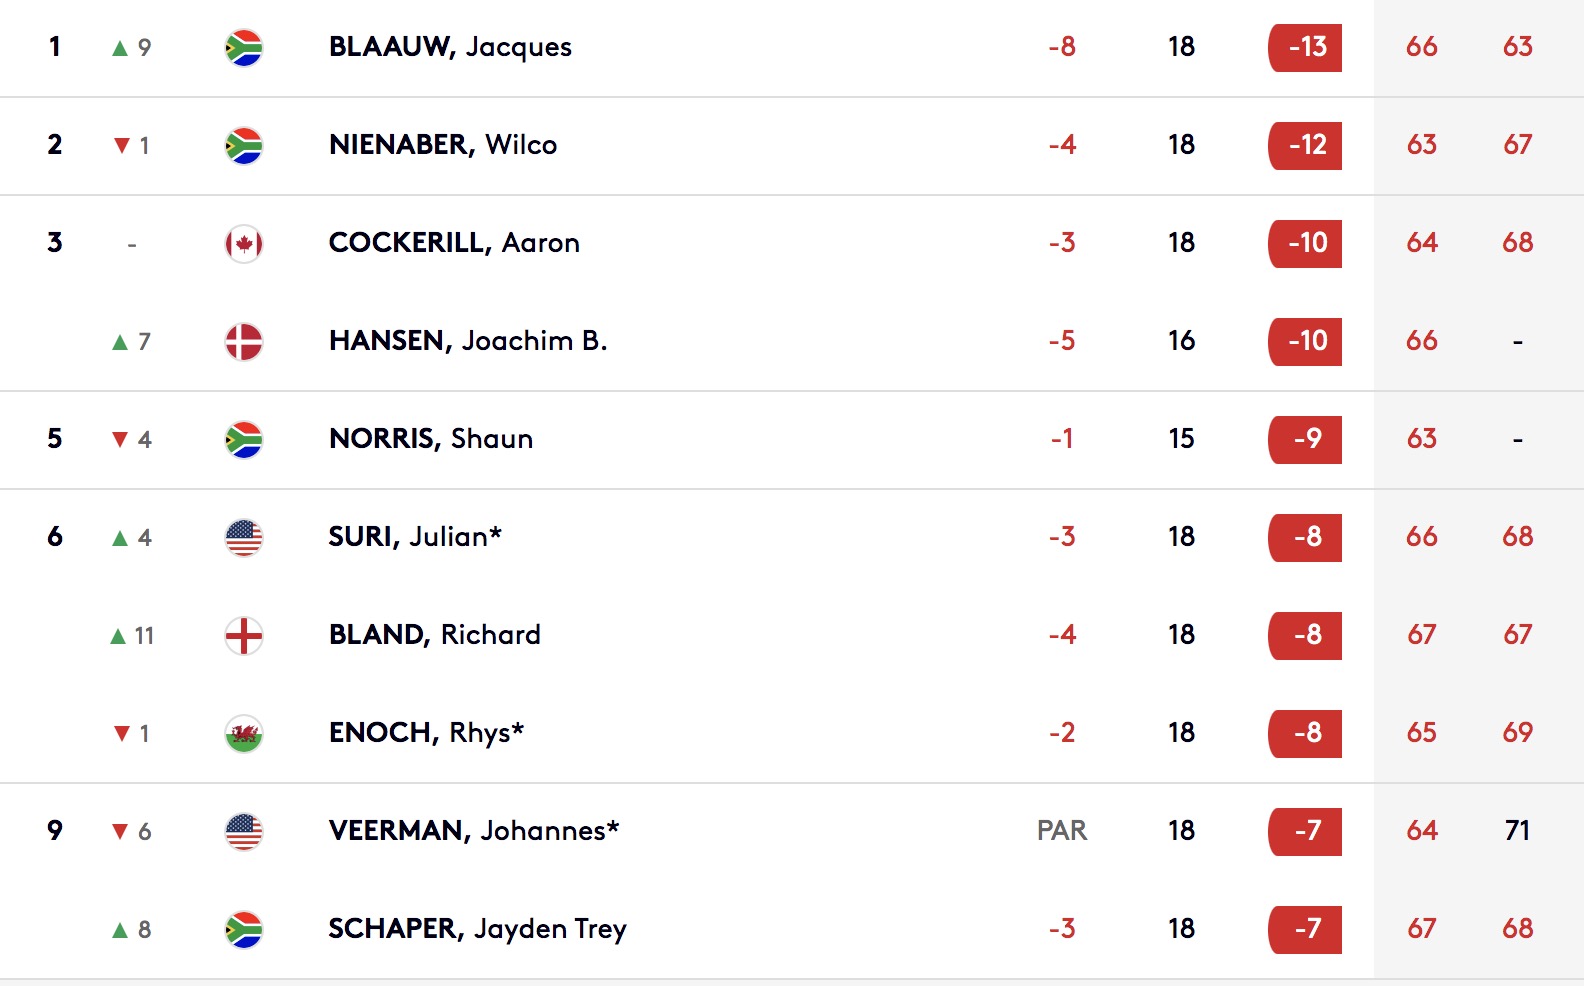Screen dimensions: 1584x986
Task: Expand Richard Bland's leaderboard row
Action: point(792,635)
